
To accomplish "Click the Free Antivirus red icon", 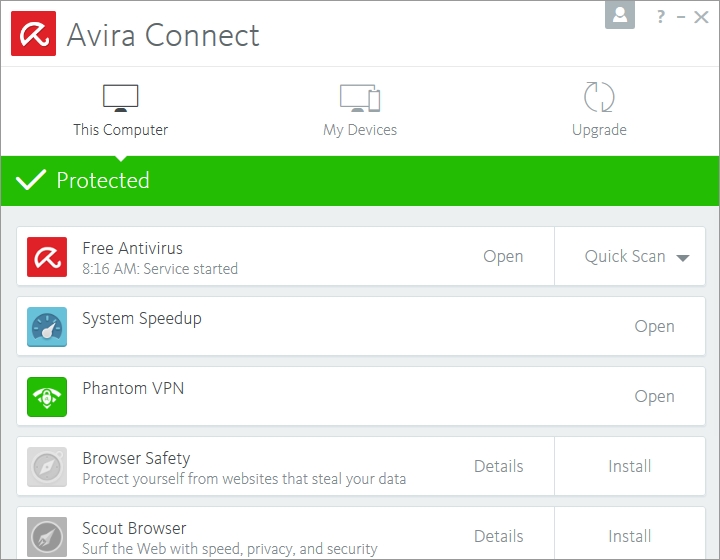I will pos(47,257).
